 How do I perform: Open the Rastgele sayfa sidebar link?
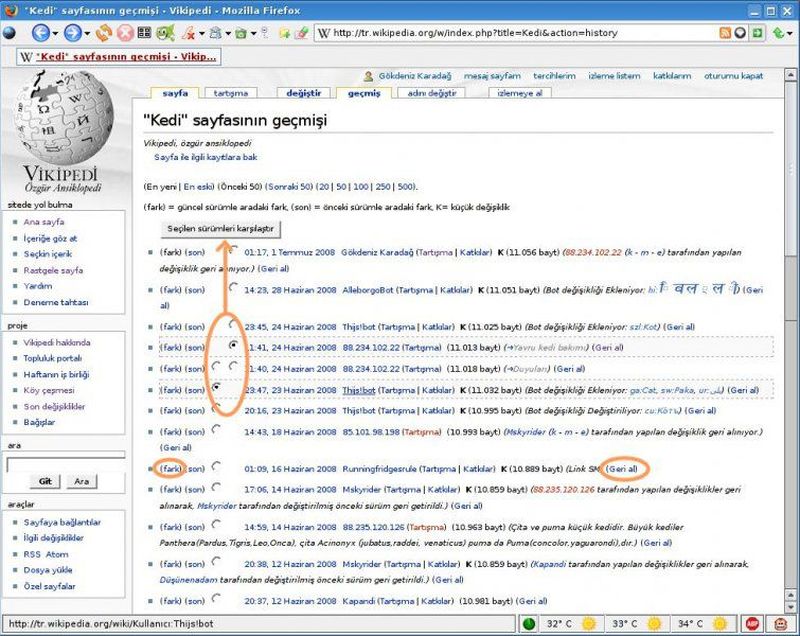(53, 270)
